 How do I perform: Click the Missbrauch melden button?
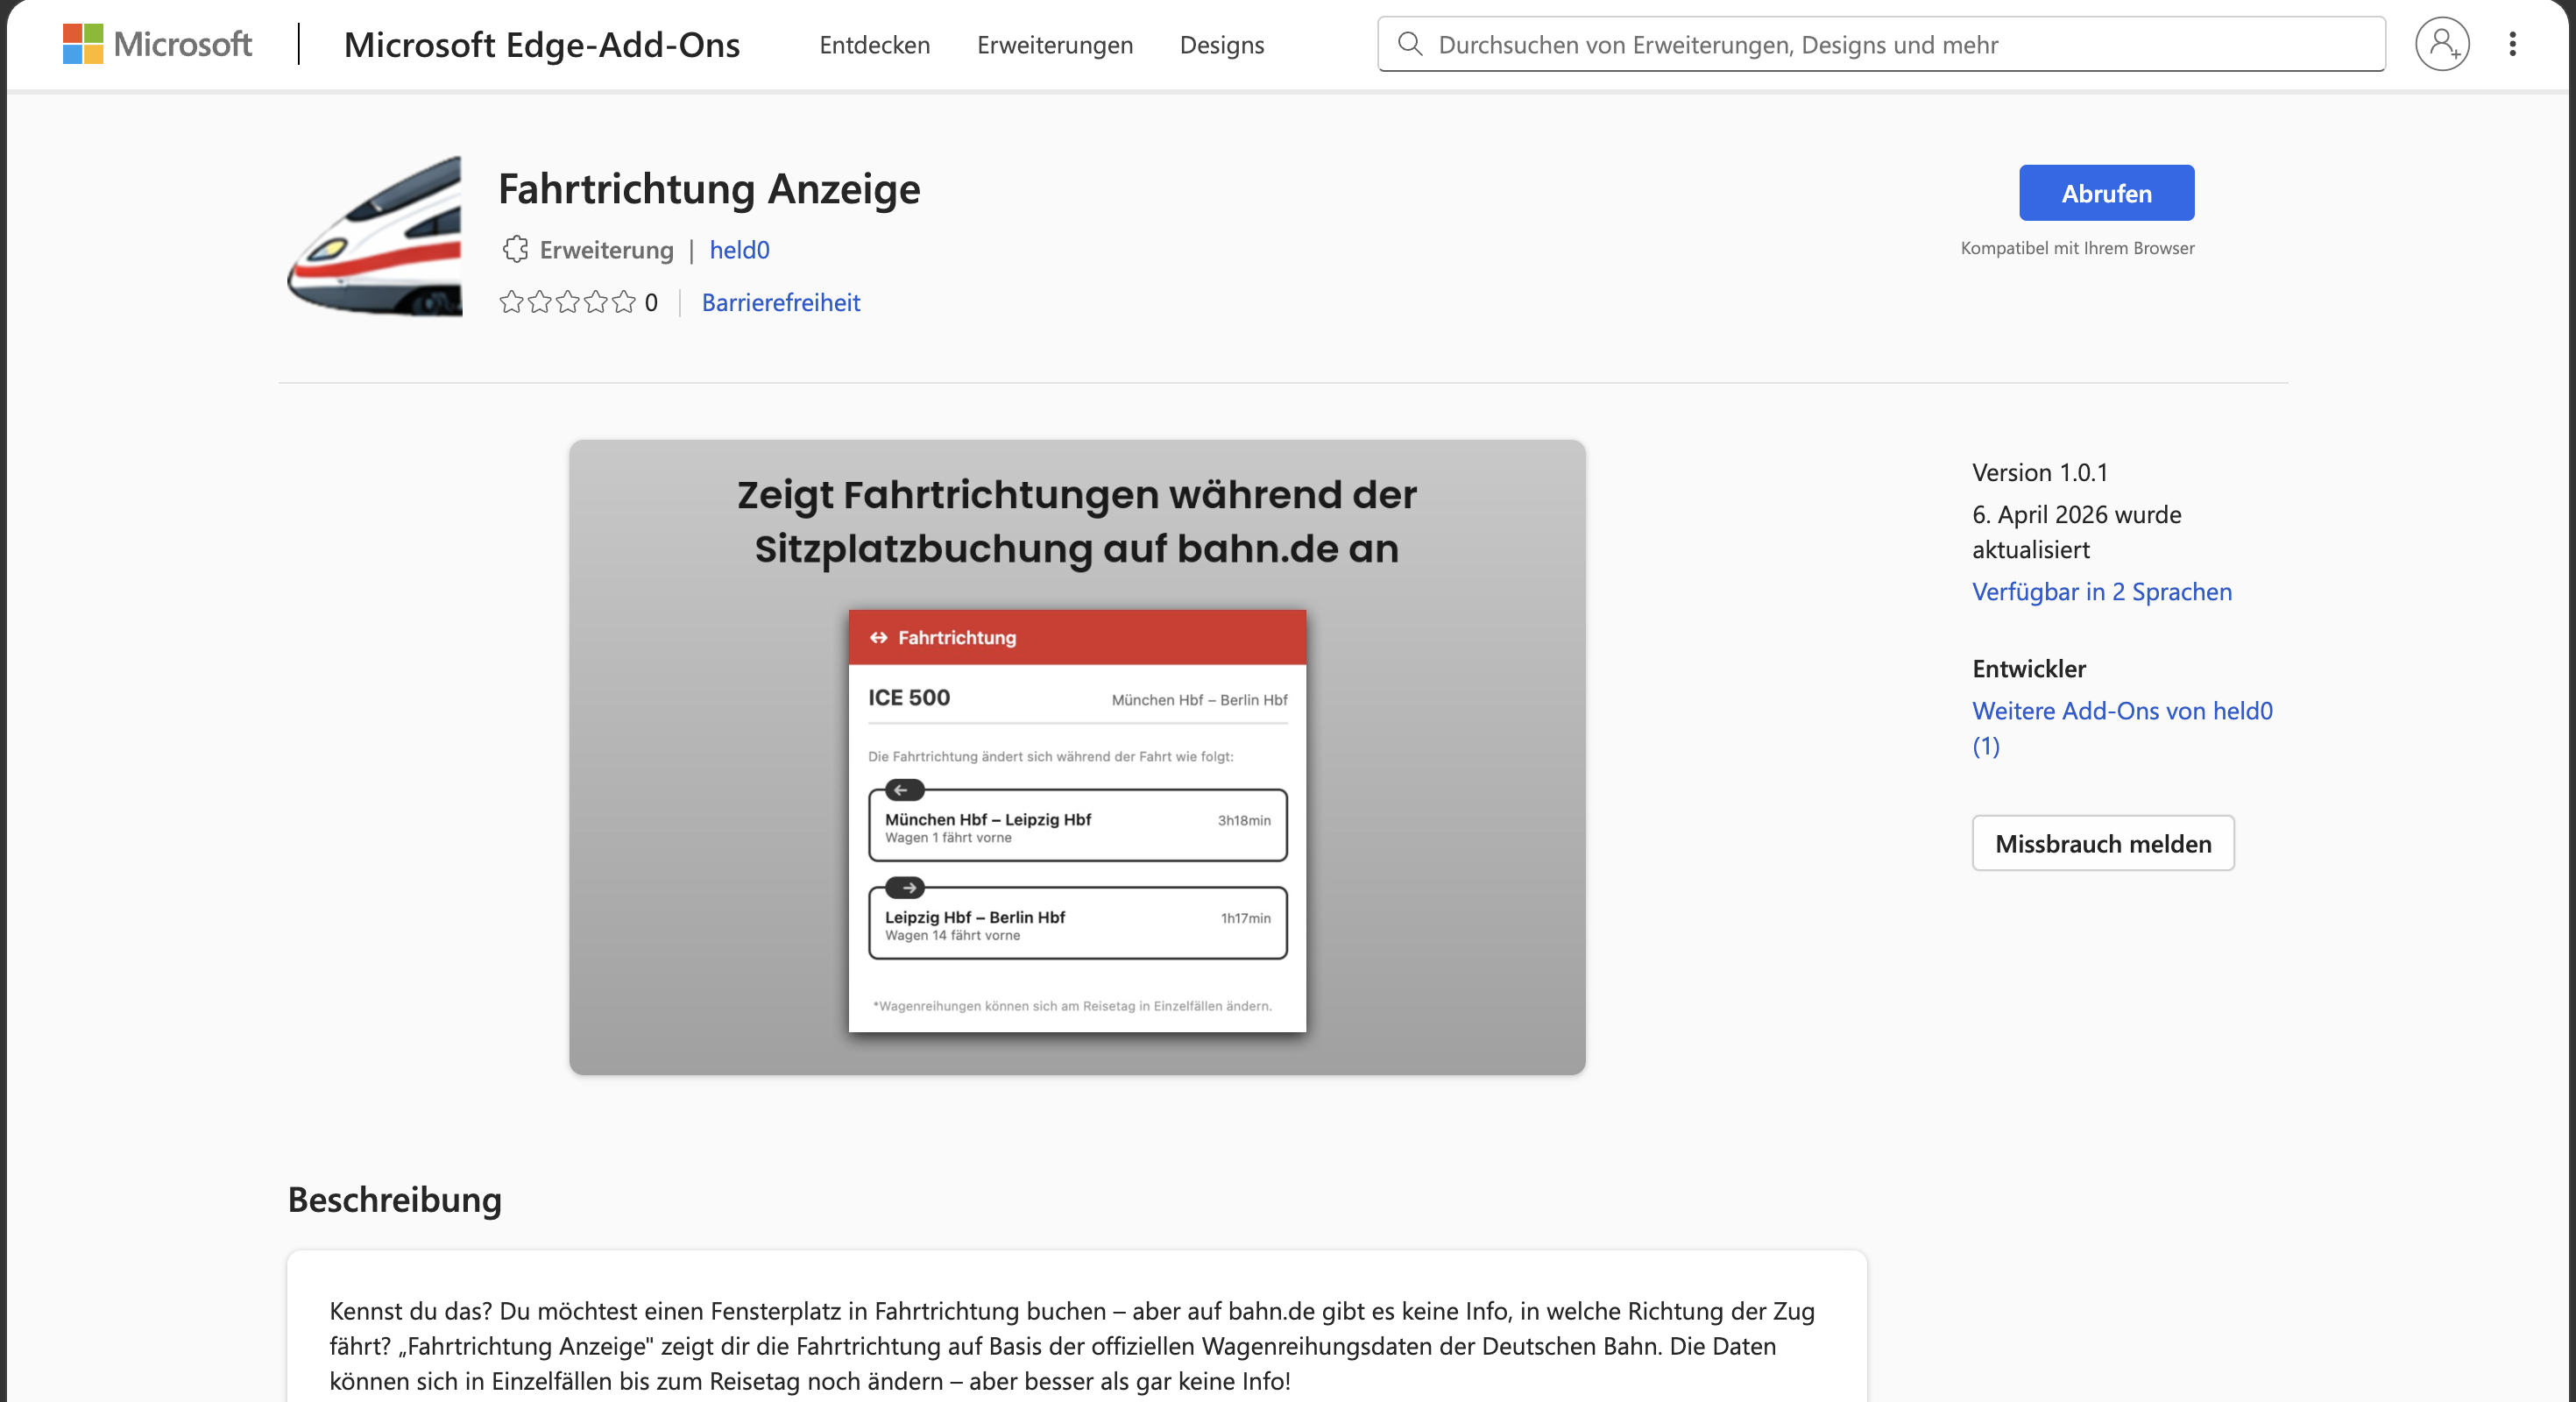(x=2103, y=843)
